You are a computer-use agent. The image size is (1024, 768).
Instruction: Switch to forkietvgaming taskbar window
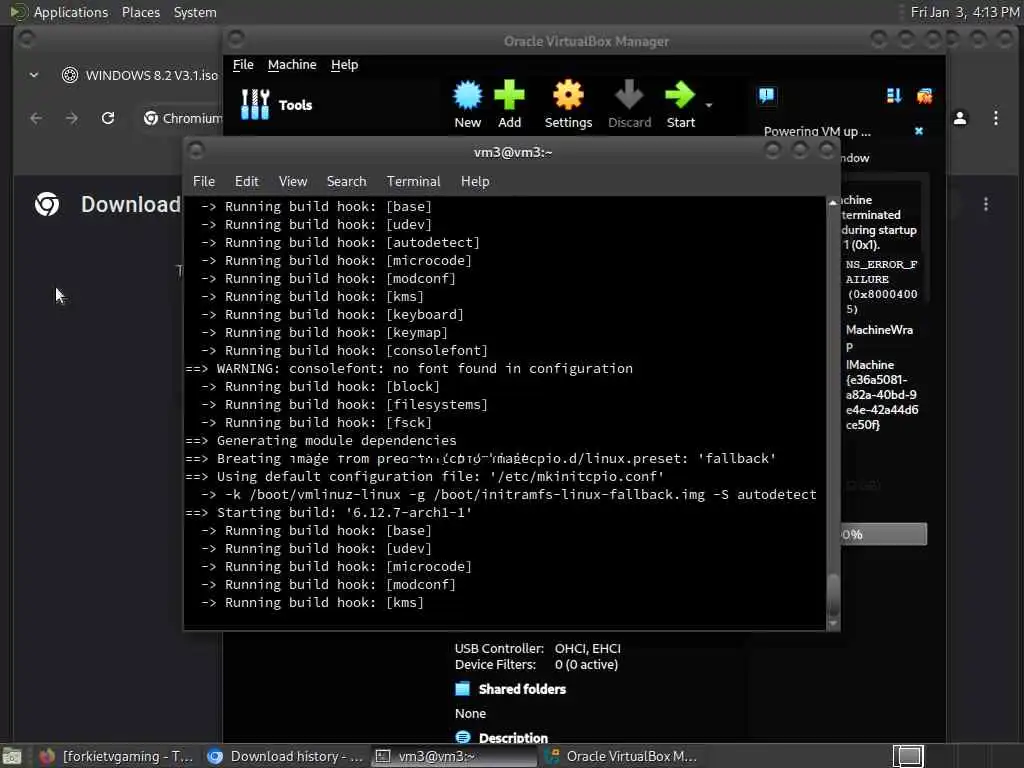pos(116,756)
